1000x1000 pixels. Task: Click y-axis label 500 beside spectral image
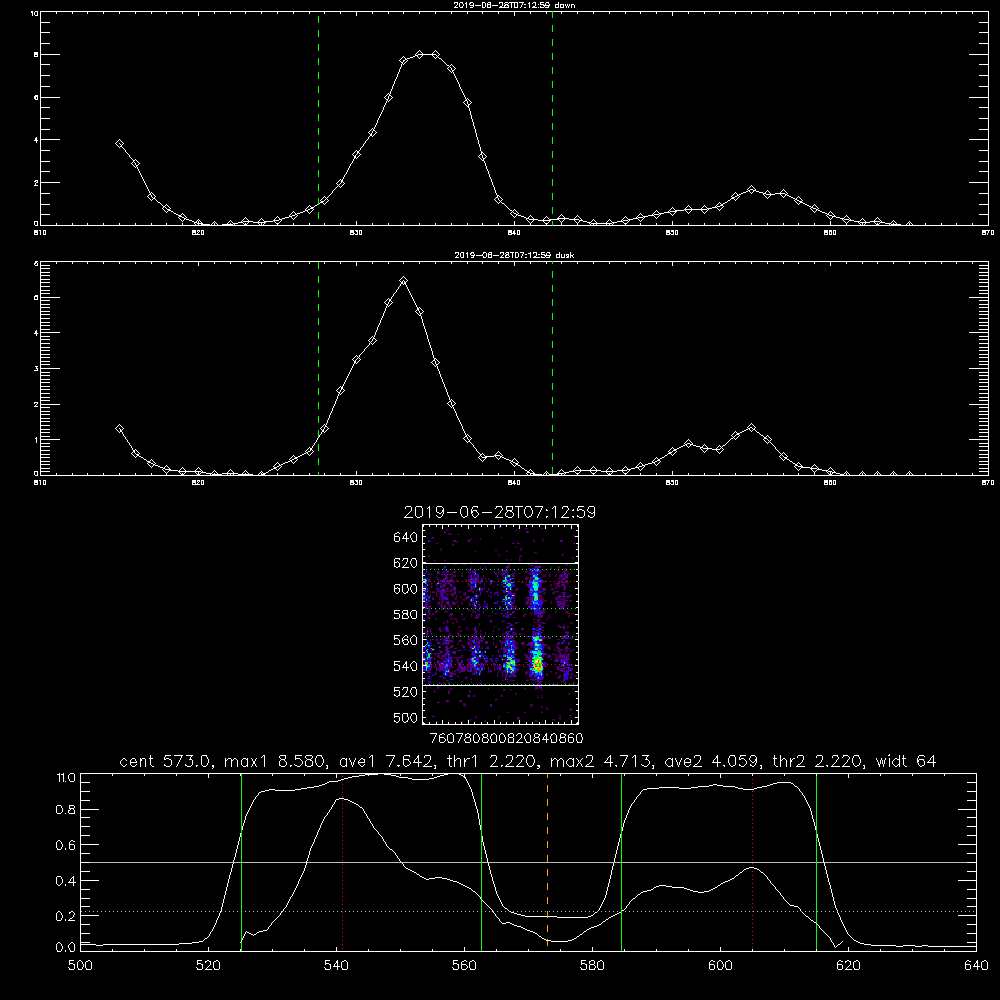click(406, 717)
